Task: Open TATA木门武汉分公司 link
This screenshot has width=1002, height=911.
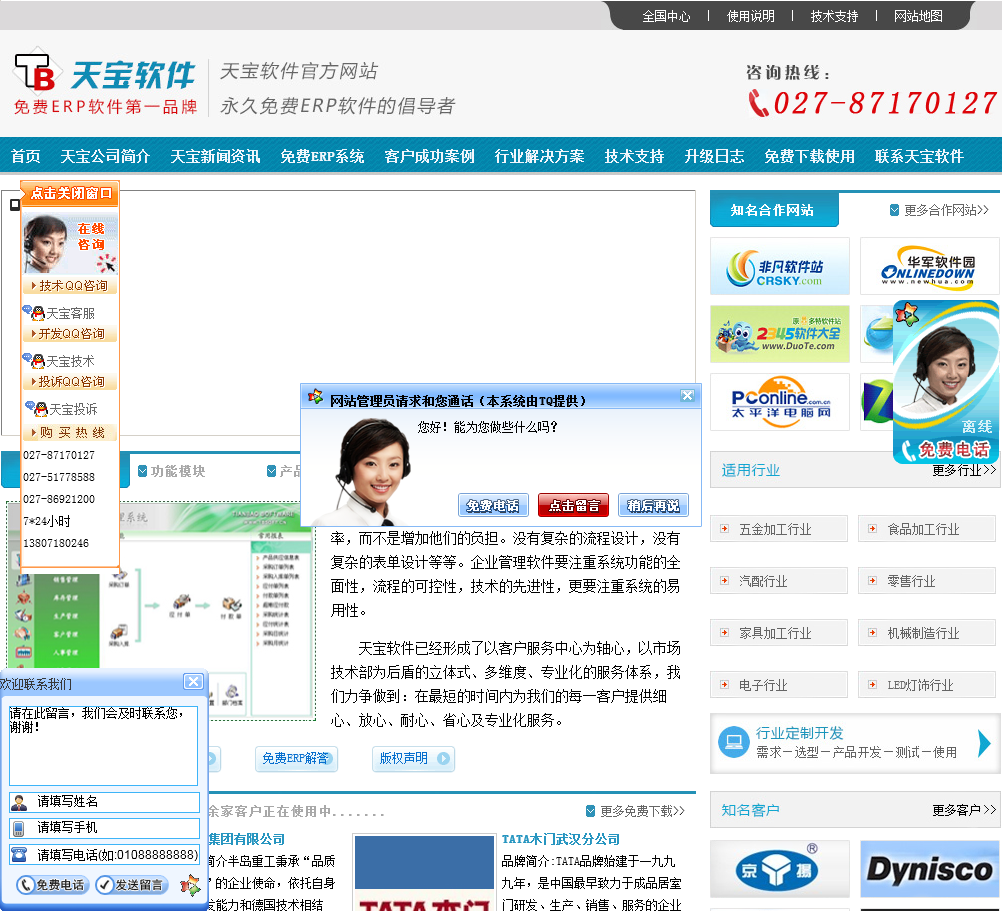Action: pos(560,839)
